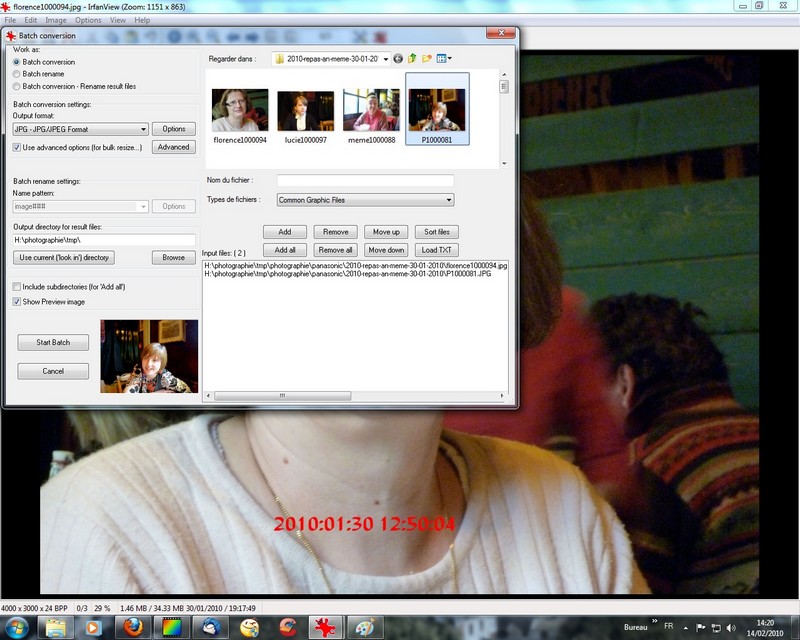Viewport: 800px width, 640px height.
Task: Click the volume speaker tray icon
Action: [x=731, y=628]
